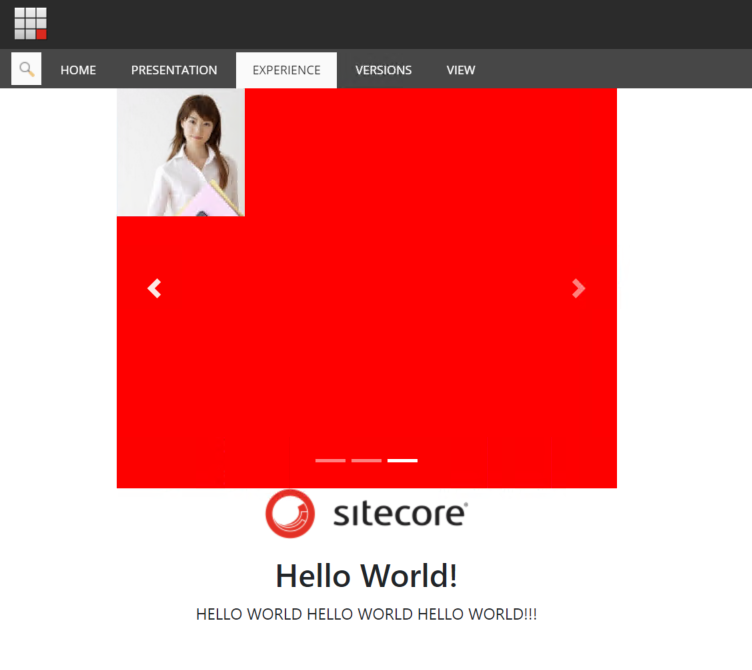Switch to the PRESENTATION tab
Viewport: 752px width, 670px height.
click(x=174, y=70)
